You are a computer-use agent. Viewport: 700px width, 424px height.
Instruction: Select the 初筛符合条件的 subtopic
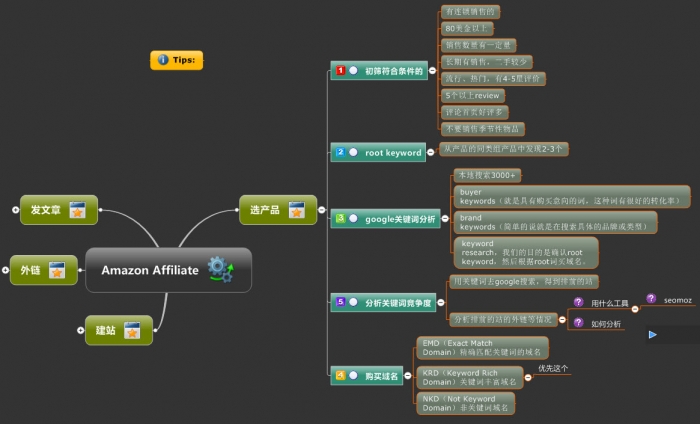pos(379,71)
